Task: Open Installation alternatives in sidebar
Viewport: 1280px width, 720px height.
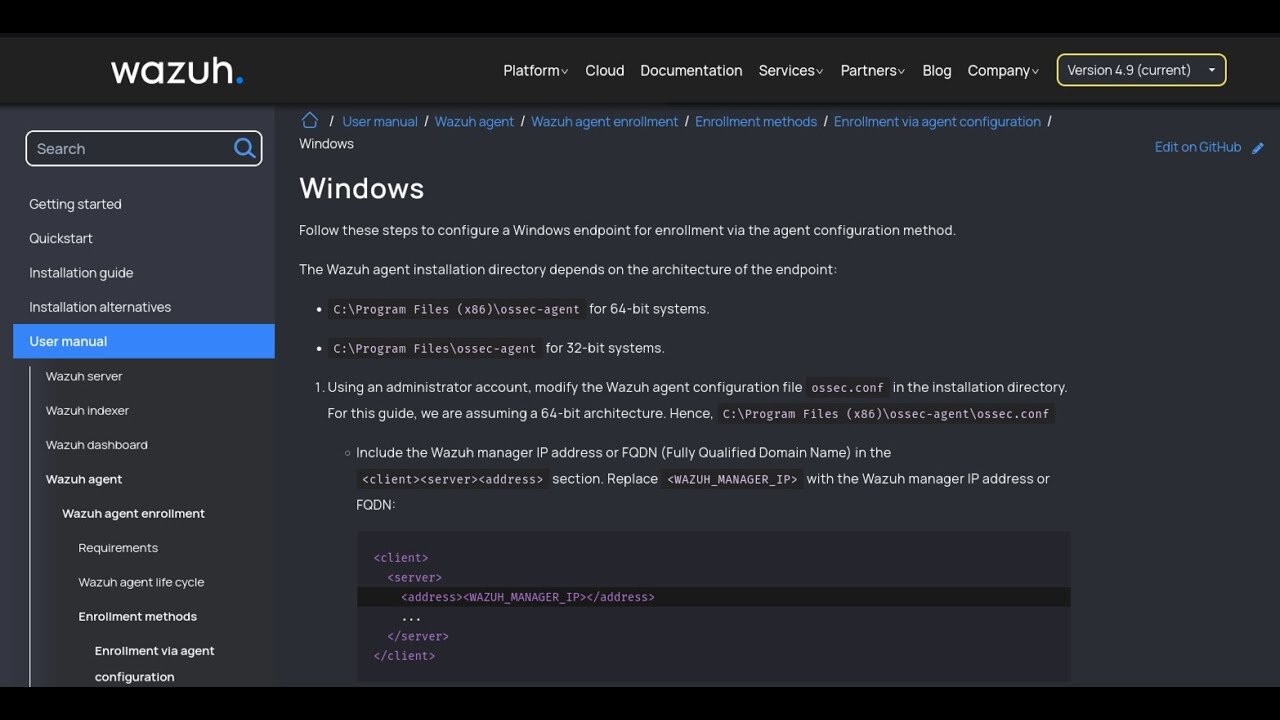Action: click(x=100, y=307)
